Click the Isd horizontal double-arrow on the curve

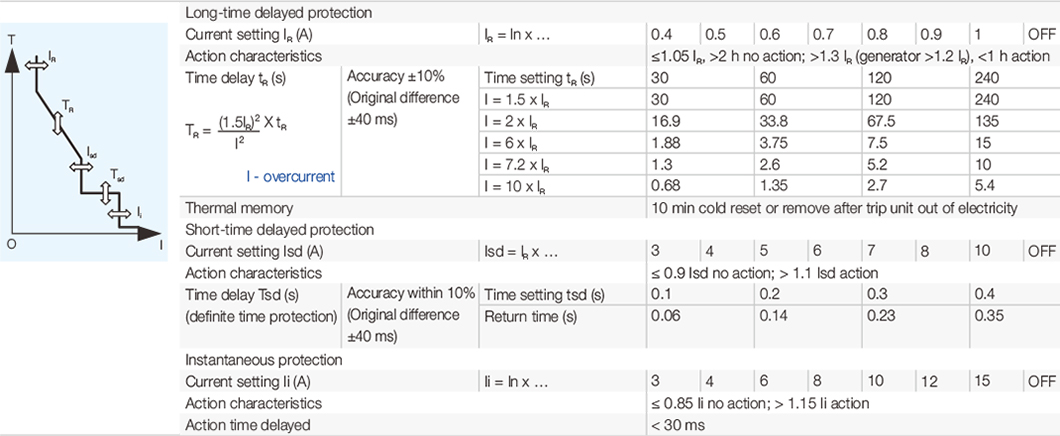coord(81,166)
